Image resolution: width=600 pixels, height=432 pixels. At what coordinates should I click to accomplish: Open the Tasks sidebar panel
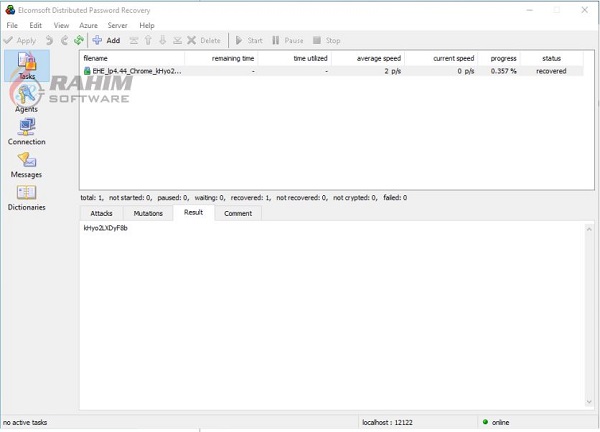pos(27,66)
